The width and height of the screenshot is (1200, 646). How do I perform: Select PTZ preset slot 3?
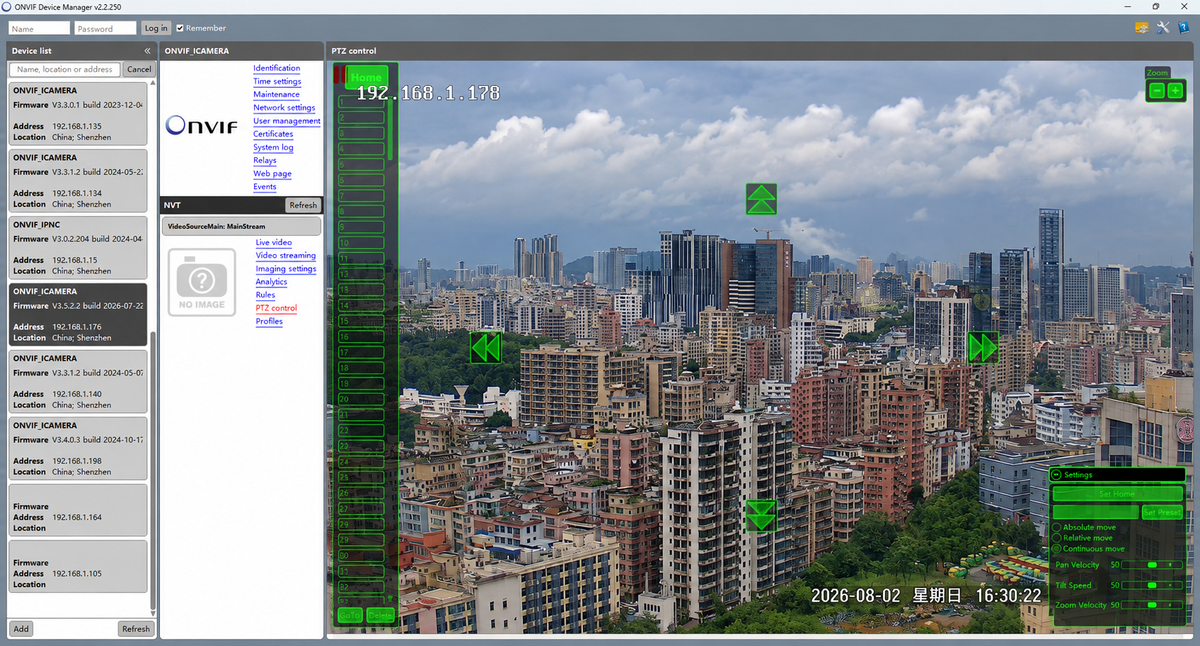tap(362, 132)
